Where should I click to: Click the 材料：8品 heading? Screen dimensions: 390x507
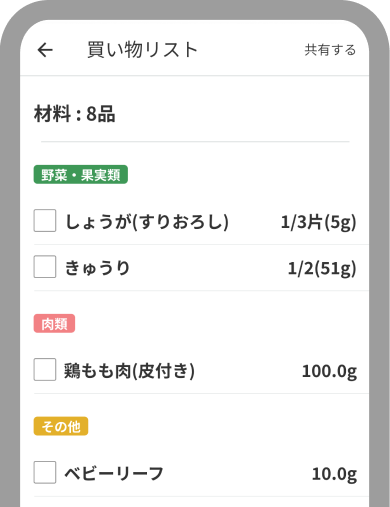coord(75,114)
